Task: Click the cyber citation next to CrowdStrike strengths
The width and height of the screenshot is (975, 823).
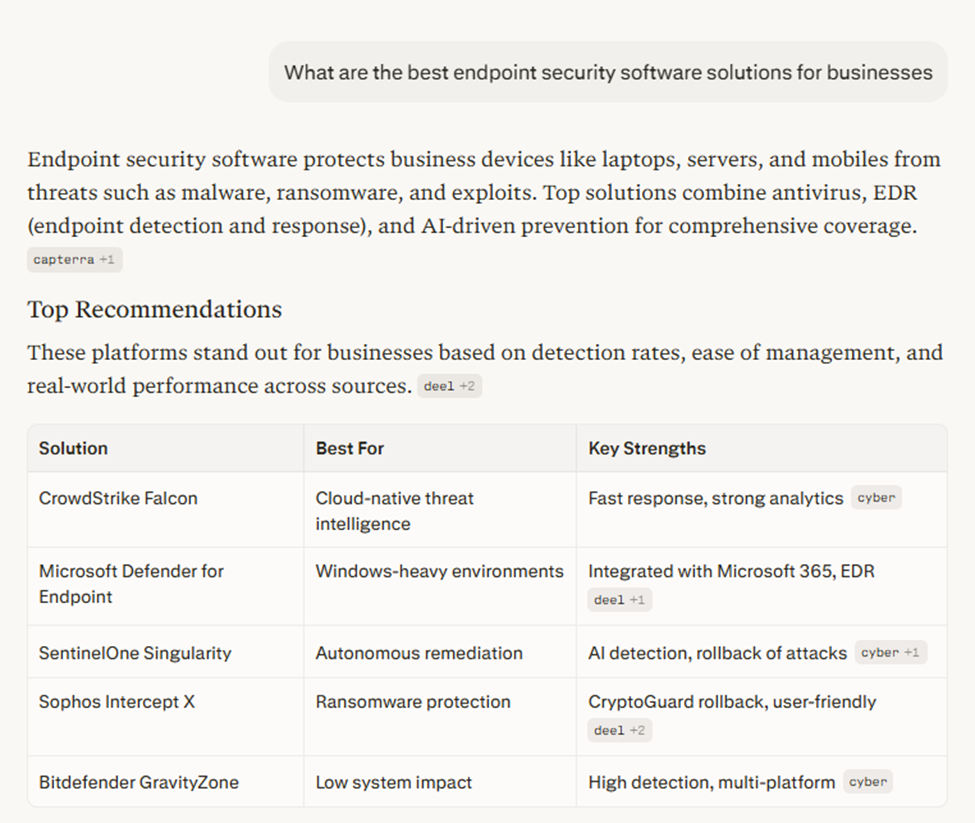Action: [x=876, y=497]
